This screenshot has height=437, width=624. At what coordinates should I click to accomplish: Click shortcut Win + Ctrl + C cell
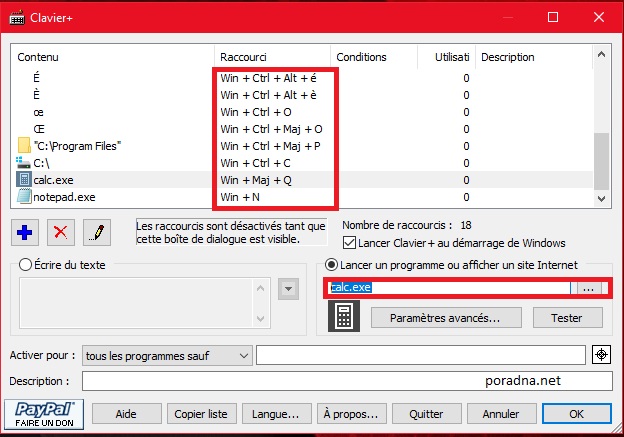click(255, 163)
